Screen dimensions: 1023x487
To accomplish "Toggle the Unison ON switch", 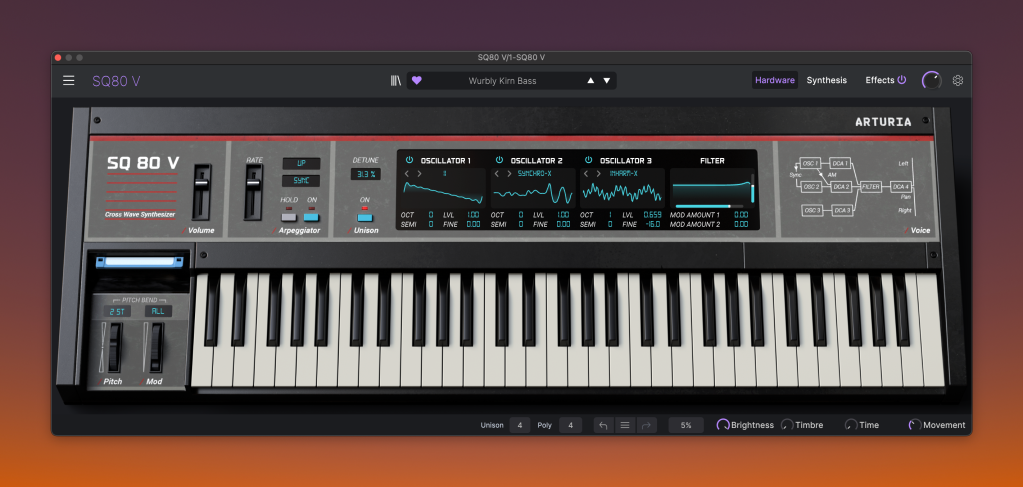I will [x=365, y=216].
